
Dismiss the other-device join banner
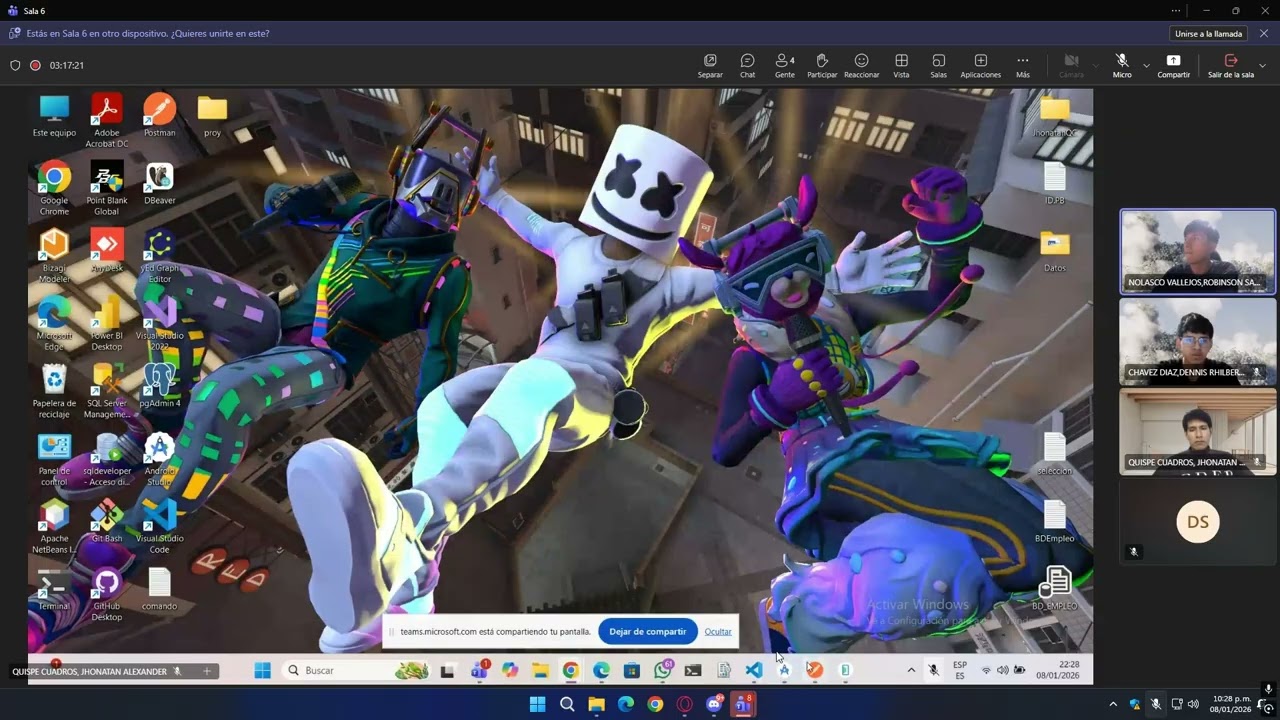[1264, 33]
